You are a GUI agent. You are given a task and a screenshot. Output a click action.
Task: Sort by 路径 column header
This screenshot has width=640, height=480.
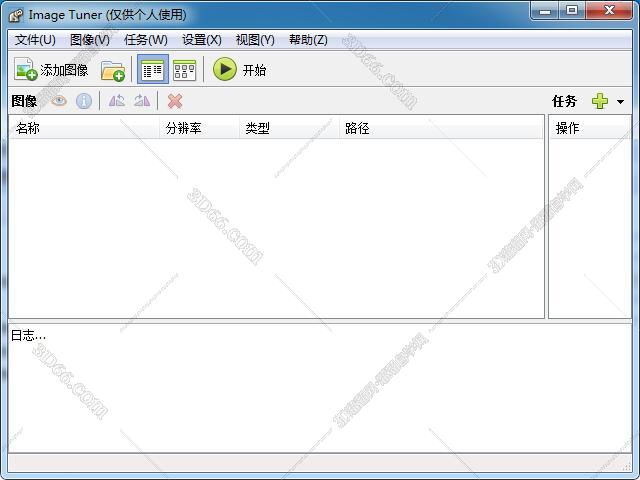click(x=441, y=128)
